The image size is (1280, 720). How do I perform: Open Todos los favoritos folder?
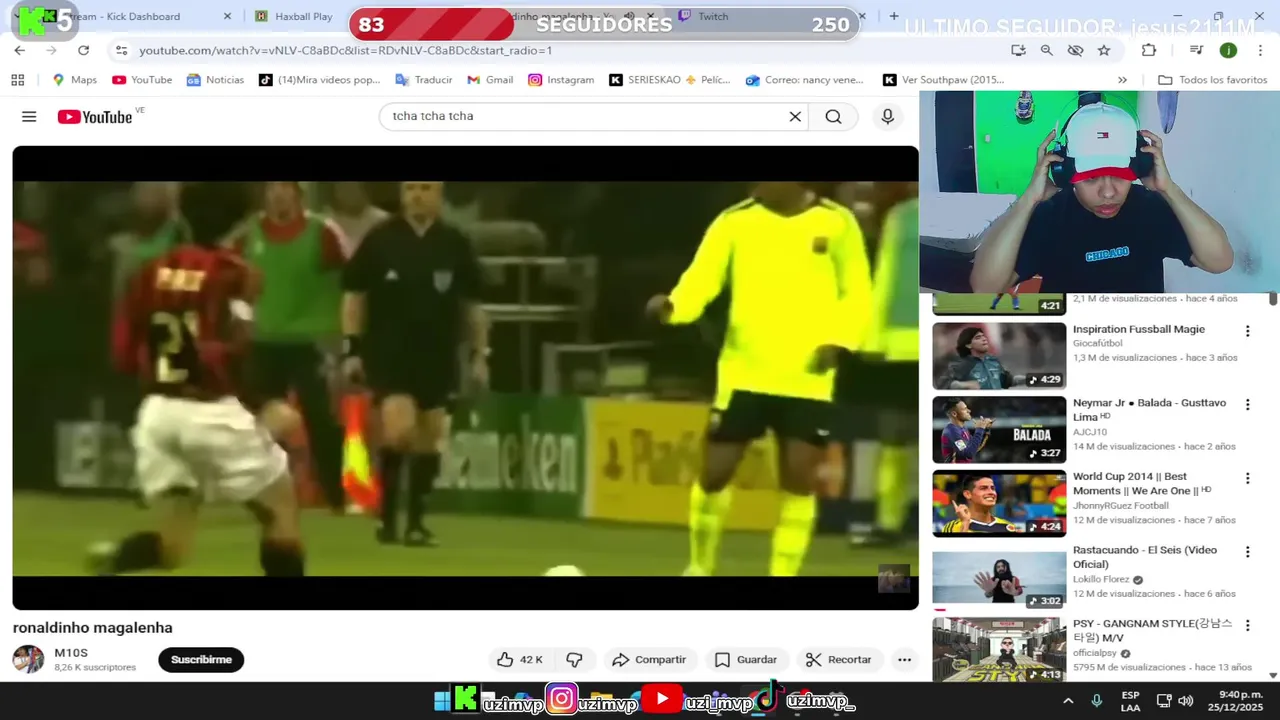point(1212,80)
